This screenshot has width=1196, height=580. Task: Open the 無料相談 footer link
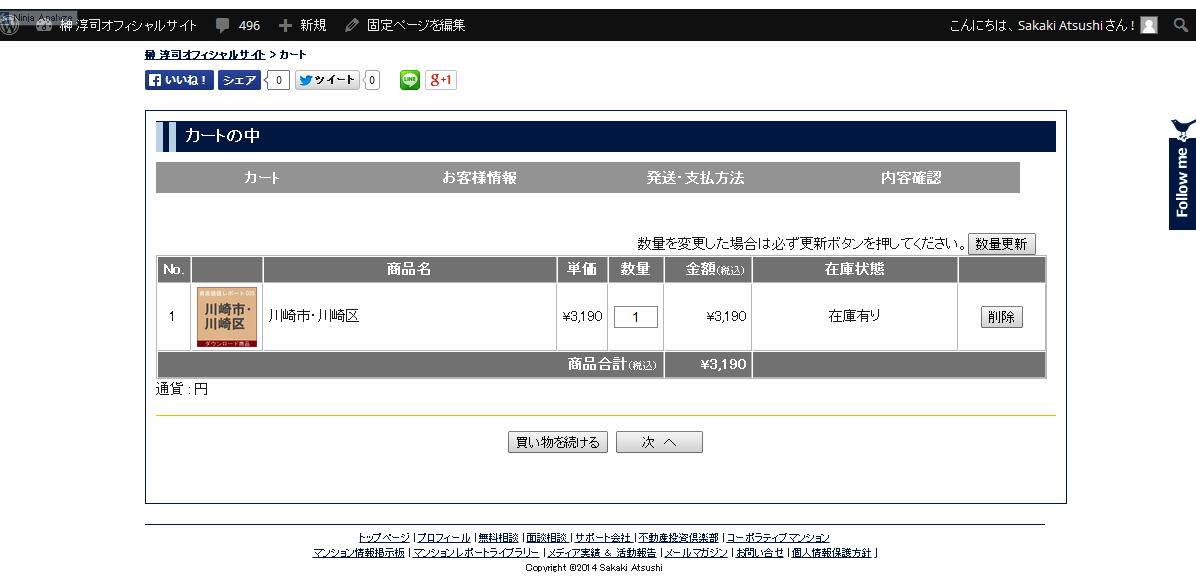click(496, 538)
